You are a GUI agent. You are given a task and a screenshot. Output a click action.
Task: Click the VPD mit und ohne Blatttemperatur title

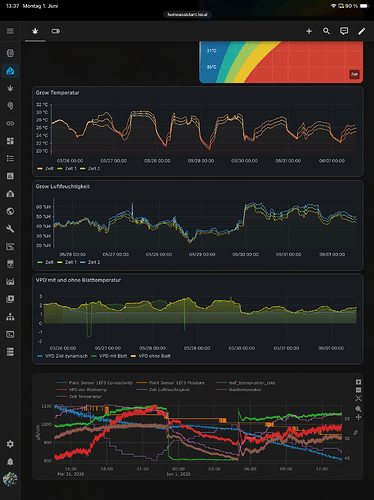point(78,280)
